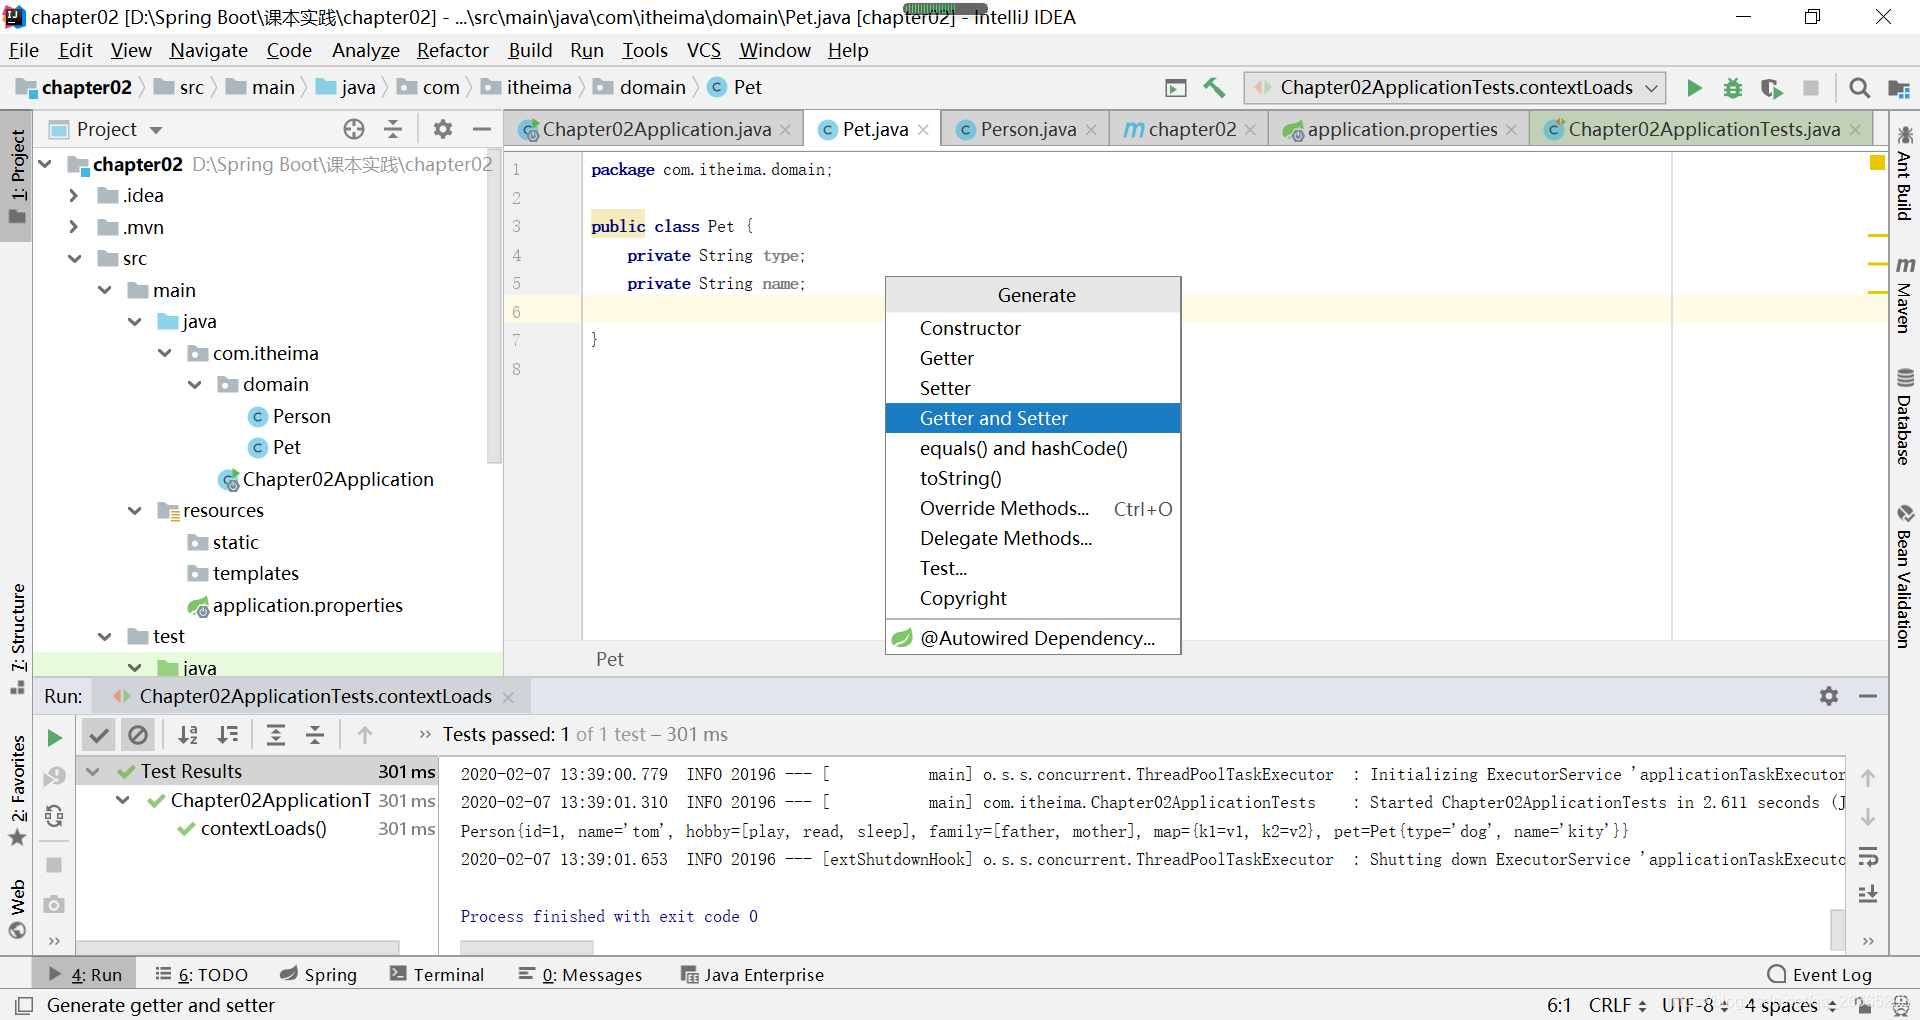Toggle show ignored tests button
Image resolution: width=1920 pixels, height=1020 pixels.
[x=138, y=735]
